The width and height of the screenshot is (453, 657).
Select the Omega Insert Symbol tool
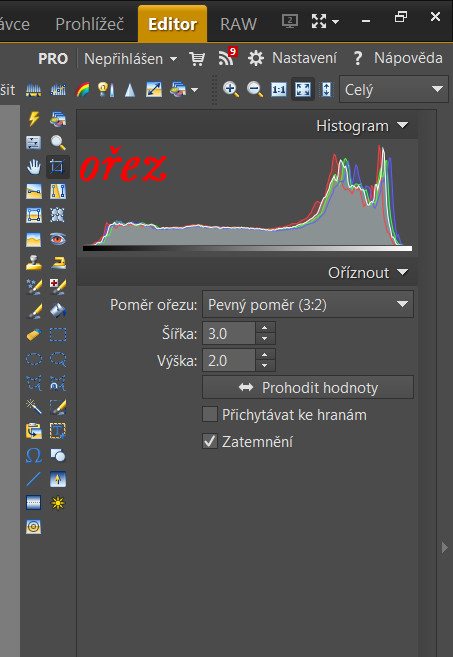point(34,455)
